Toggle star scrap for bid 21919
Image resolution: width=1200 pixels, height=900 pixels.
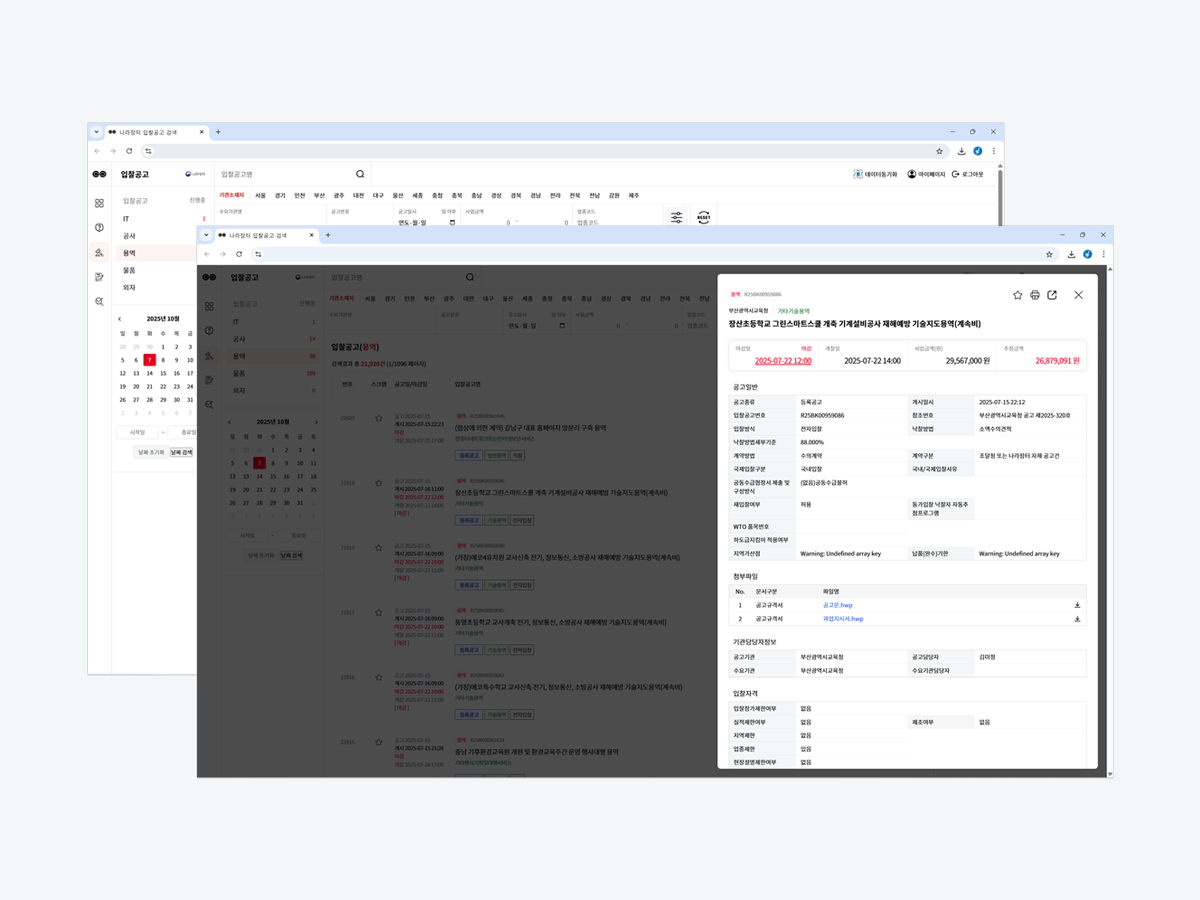click(378, 483)
